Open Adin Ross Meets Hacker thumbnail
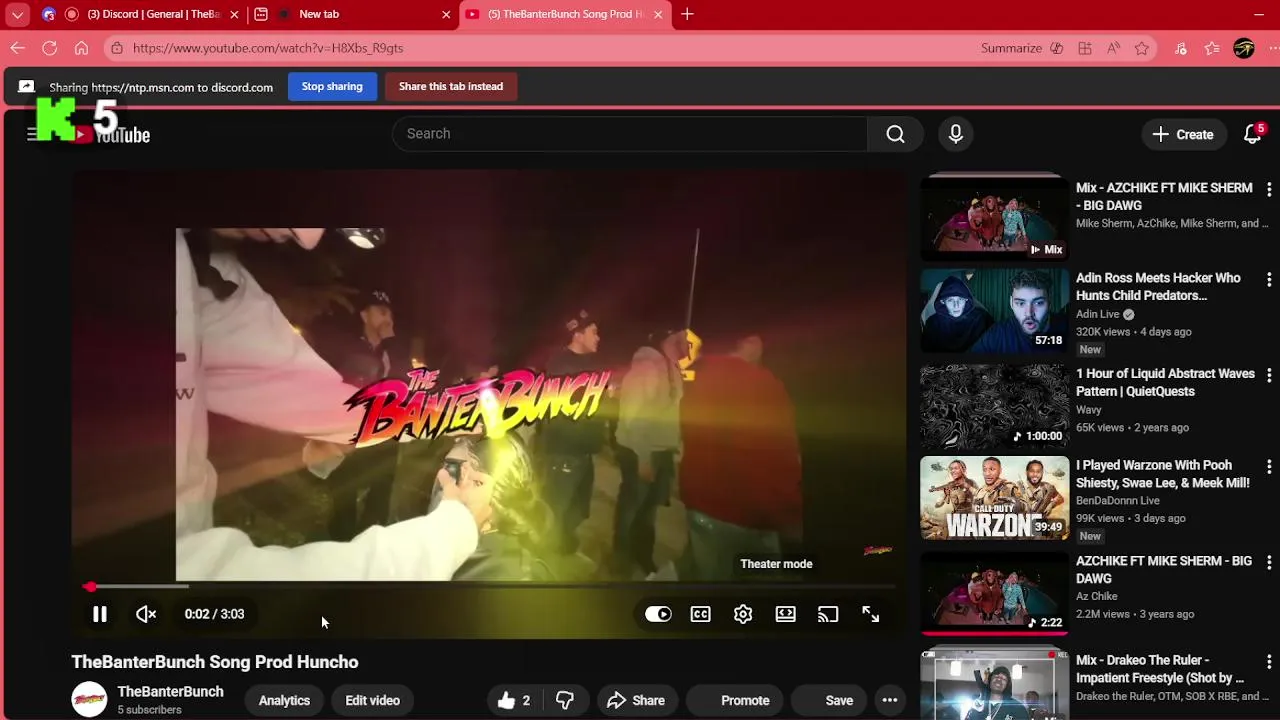The image size is (1280, 720). (x=994, y=309)
